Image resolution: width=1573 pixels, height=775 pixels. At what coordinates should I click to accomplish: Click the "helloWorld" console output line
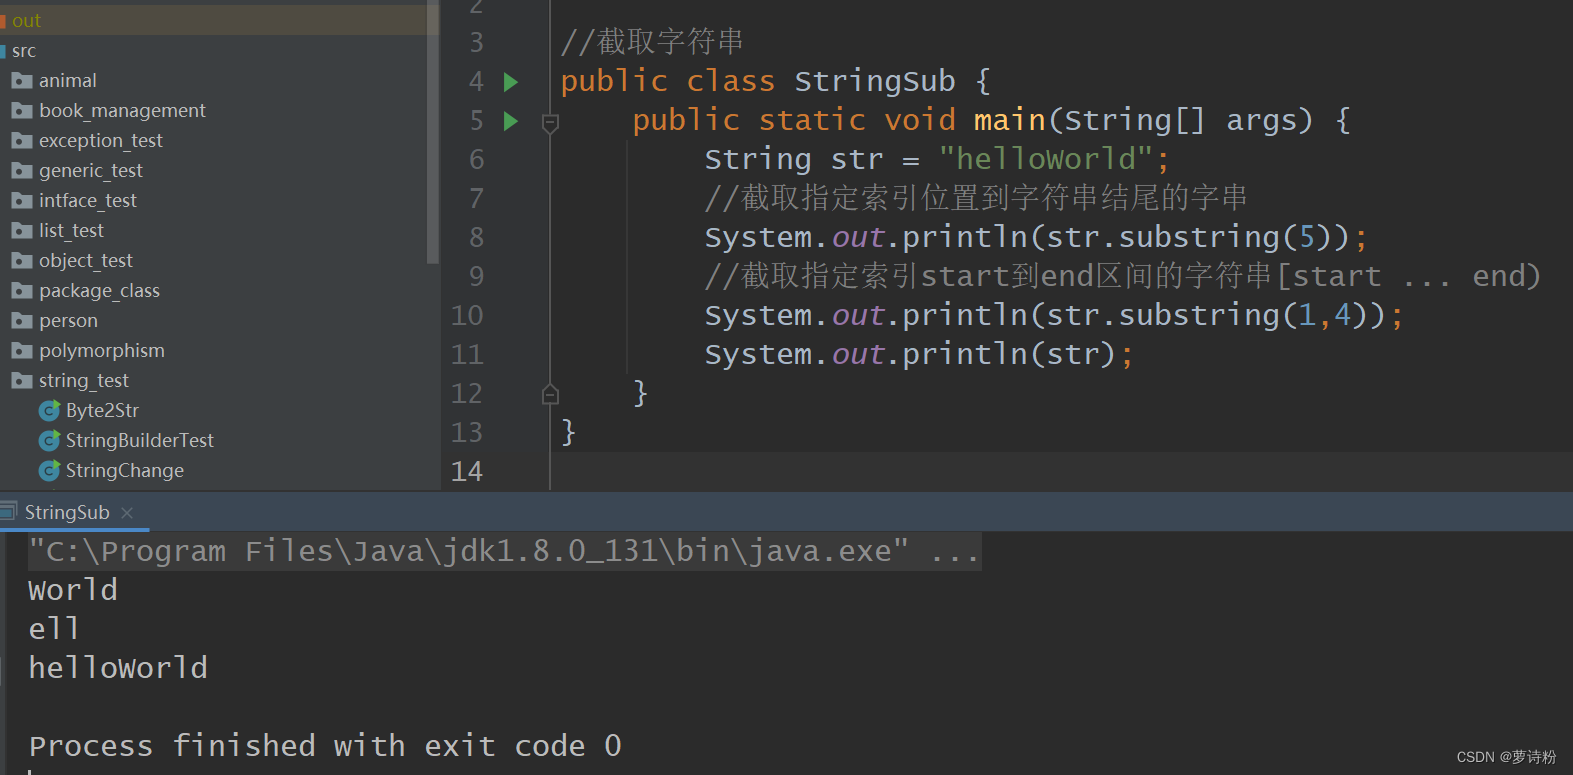(x=118, y=668)
